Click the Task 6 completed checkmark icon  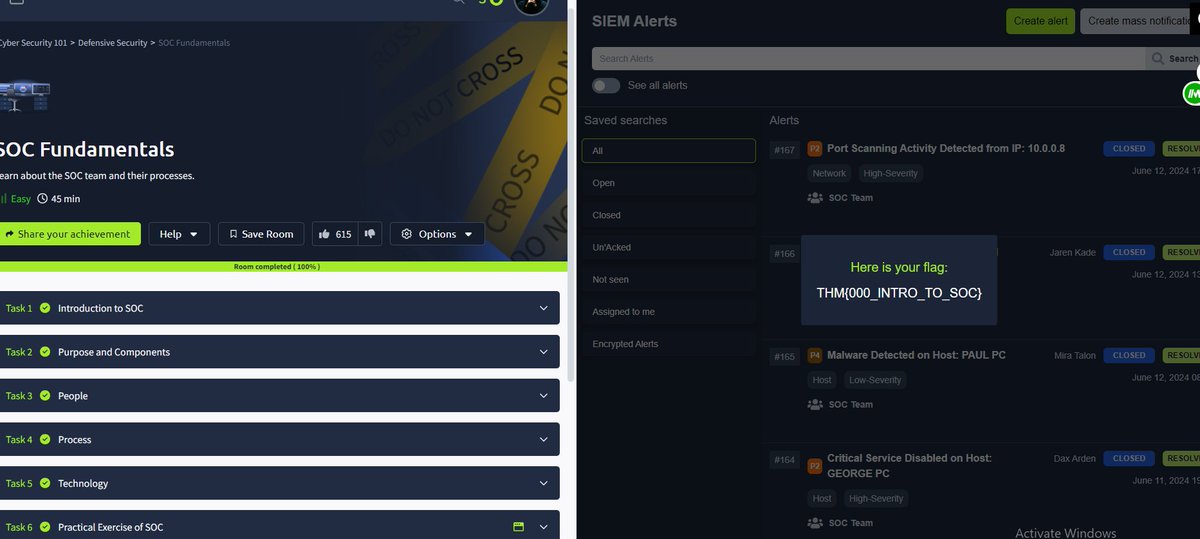pyautogui.click(x=45, y=527)
